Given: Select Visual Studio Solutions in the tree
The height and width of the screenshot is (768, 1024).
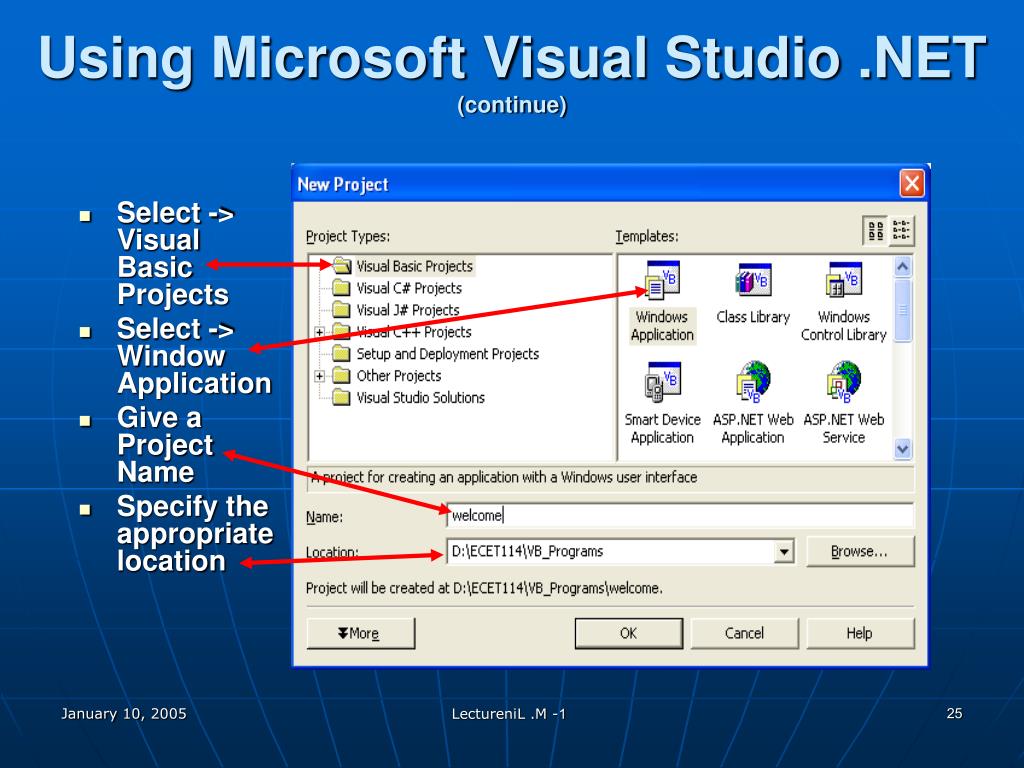Looking at the screenshot, I should [x=421, y=397].
